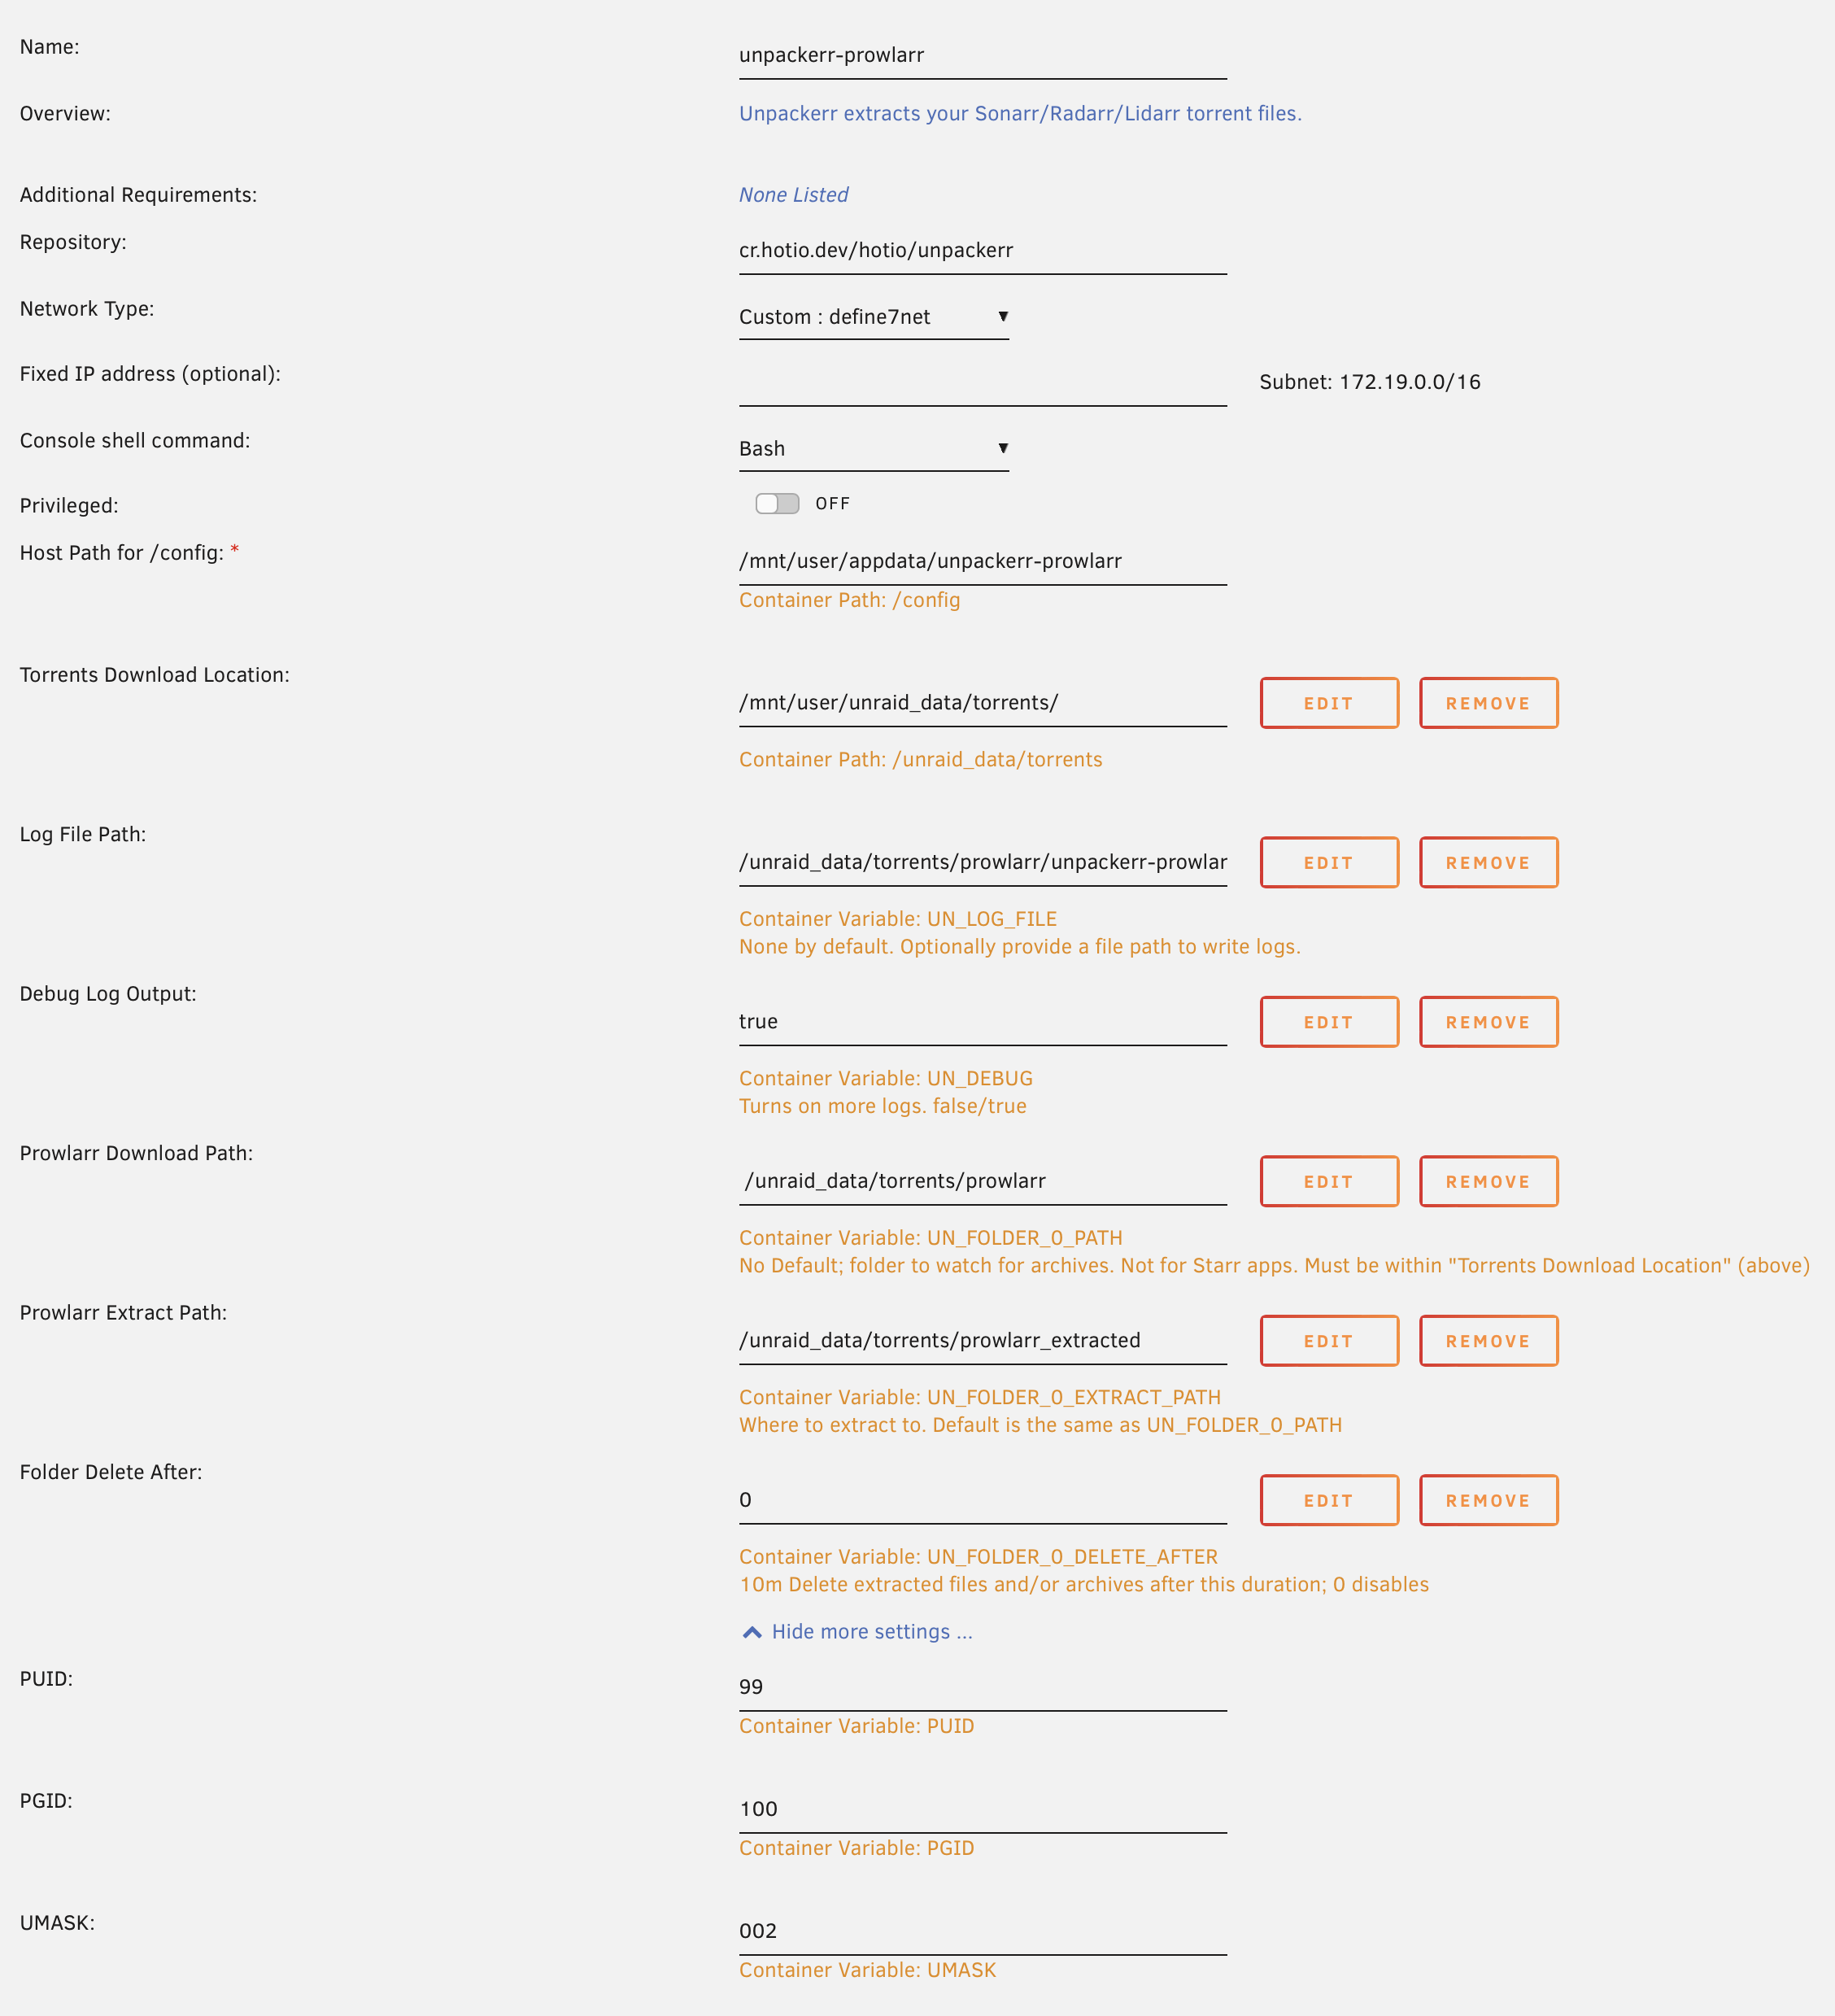The width and height of the screenshot is (1835, 2016).
Task: Edit the Debug Log Output variable
Action: click(1328, 1021)
